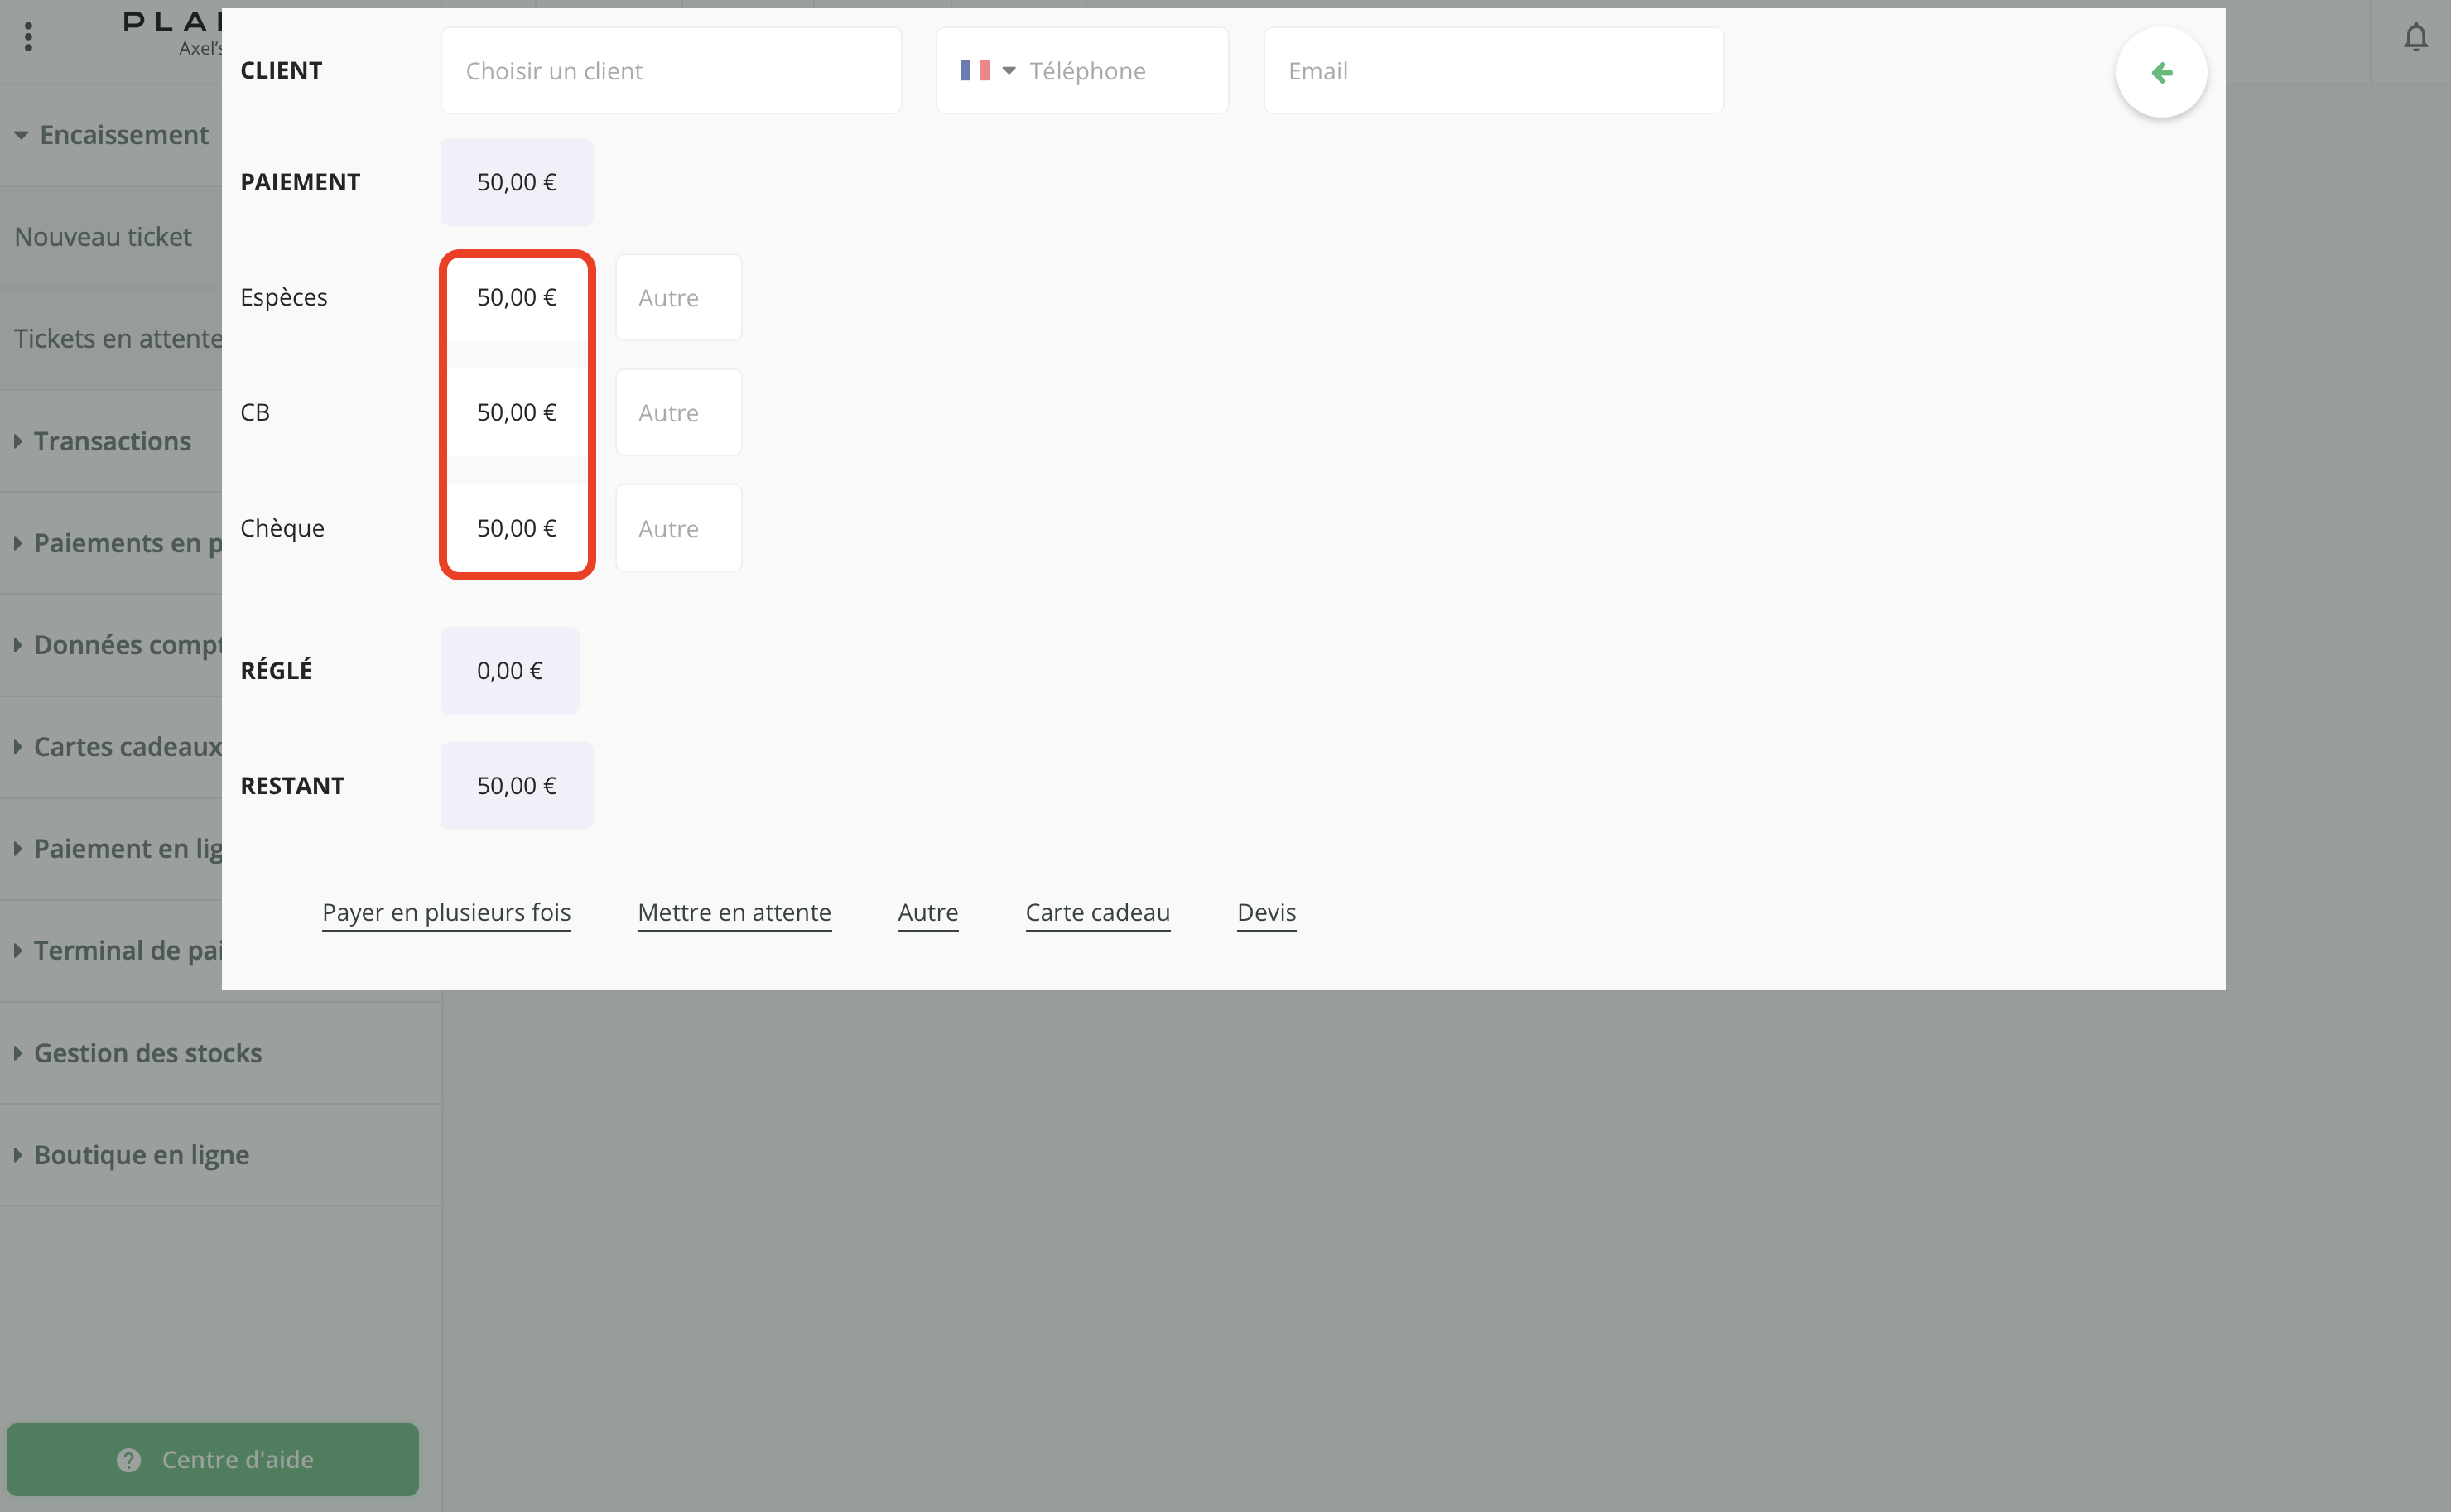Click the Choisir un client field

point(670,71)
